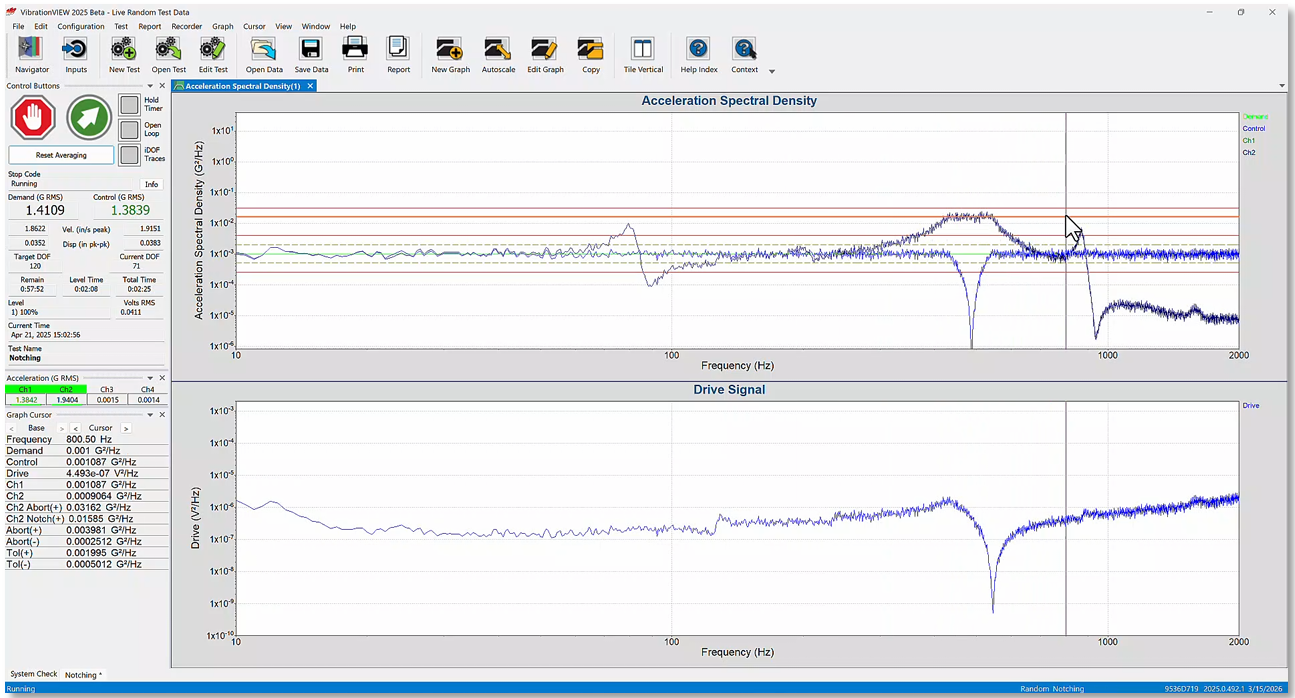Open the Help Index

click(x=699, y=55)
